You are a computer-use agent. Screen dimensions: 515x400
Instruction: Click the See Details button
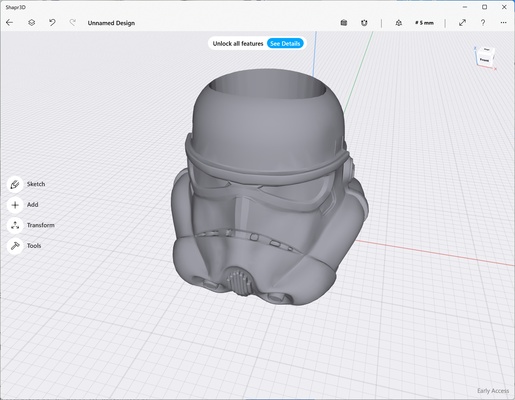[x=285, y=43]
